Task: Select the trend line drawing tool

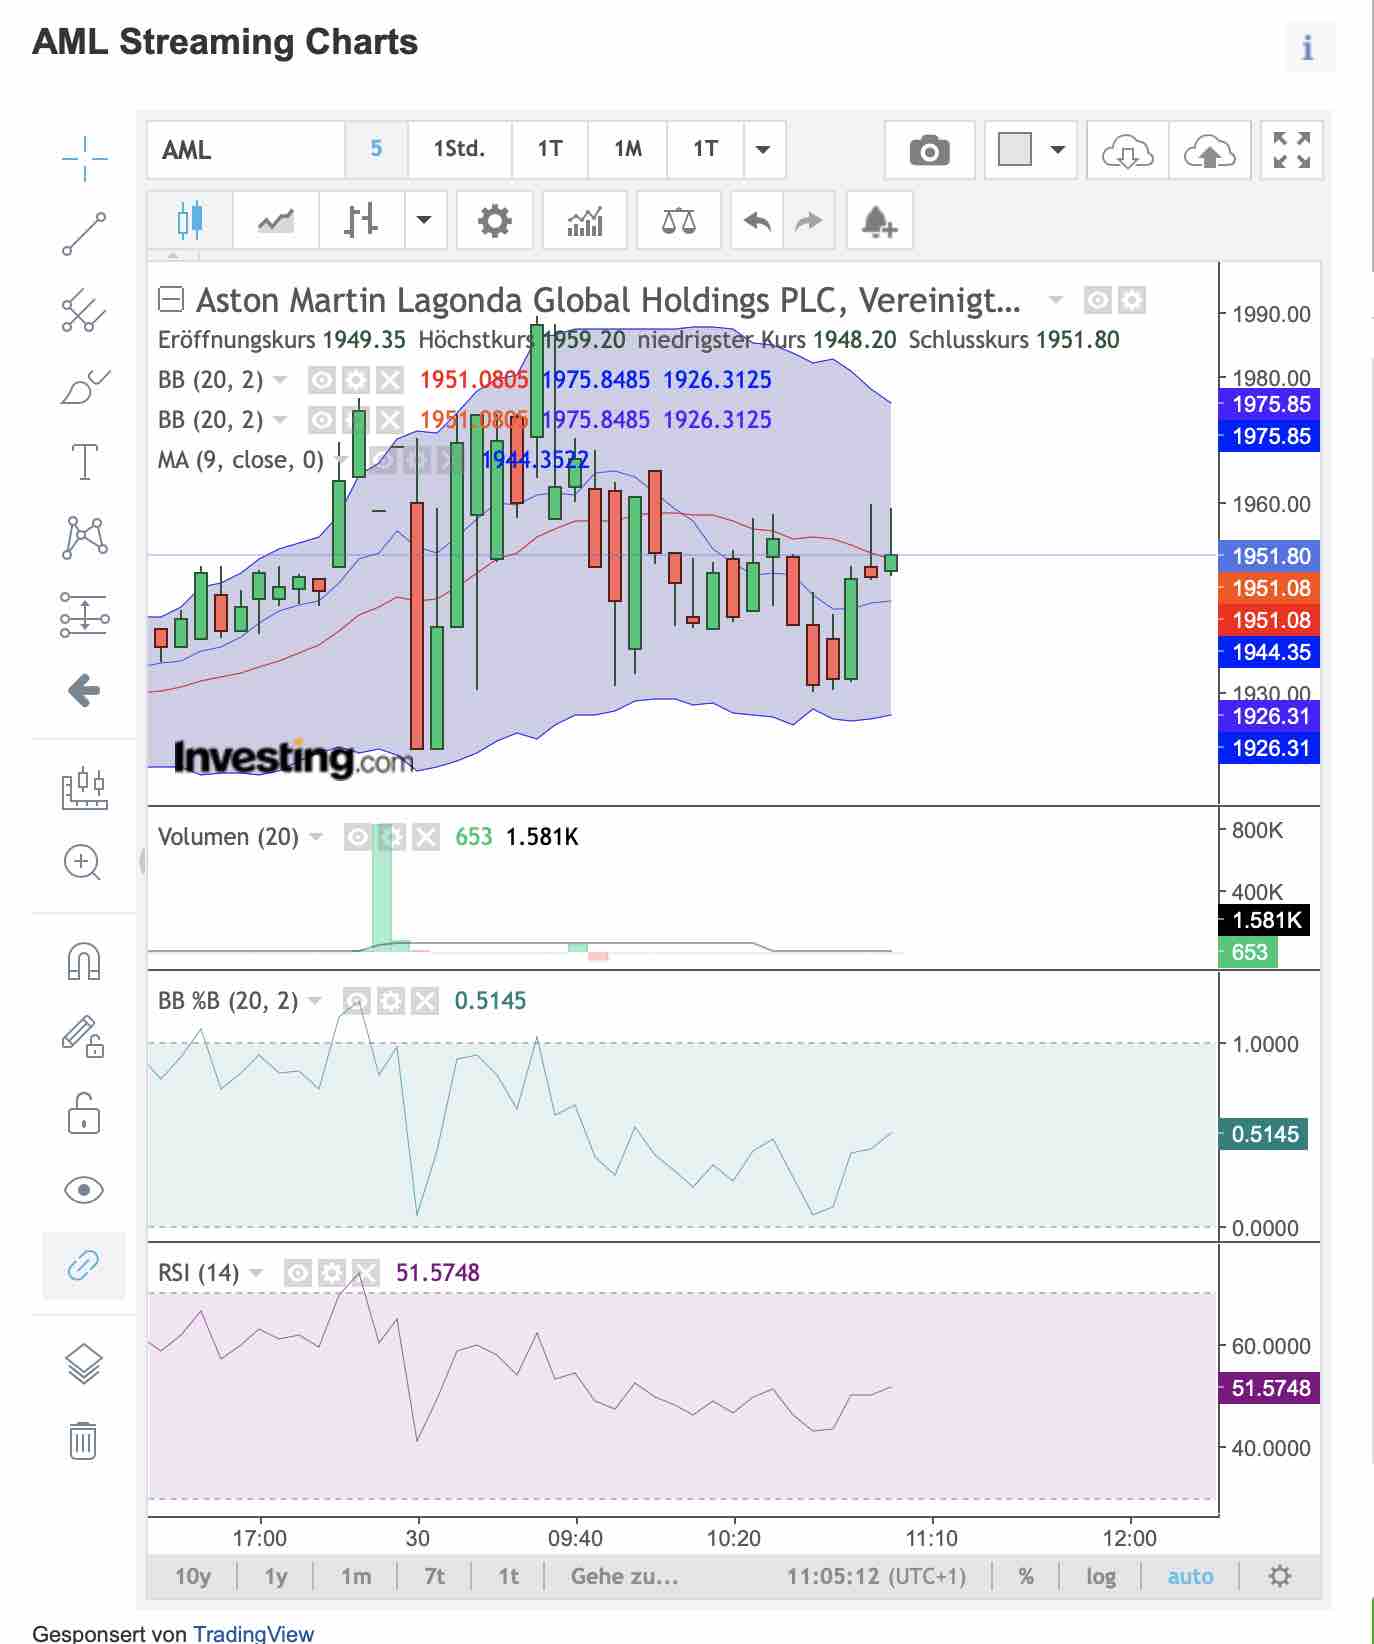Action: 84,234
